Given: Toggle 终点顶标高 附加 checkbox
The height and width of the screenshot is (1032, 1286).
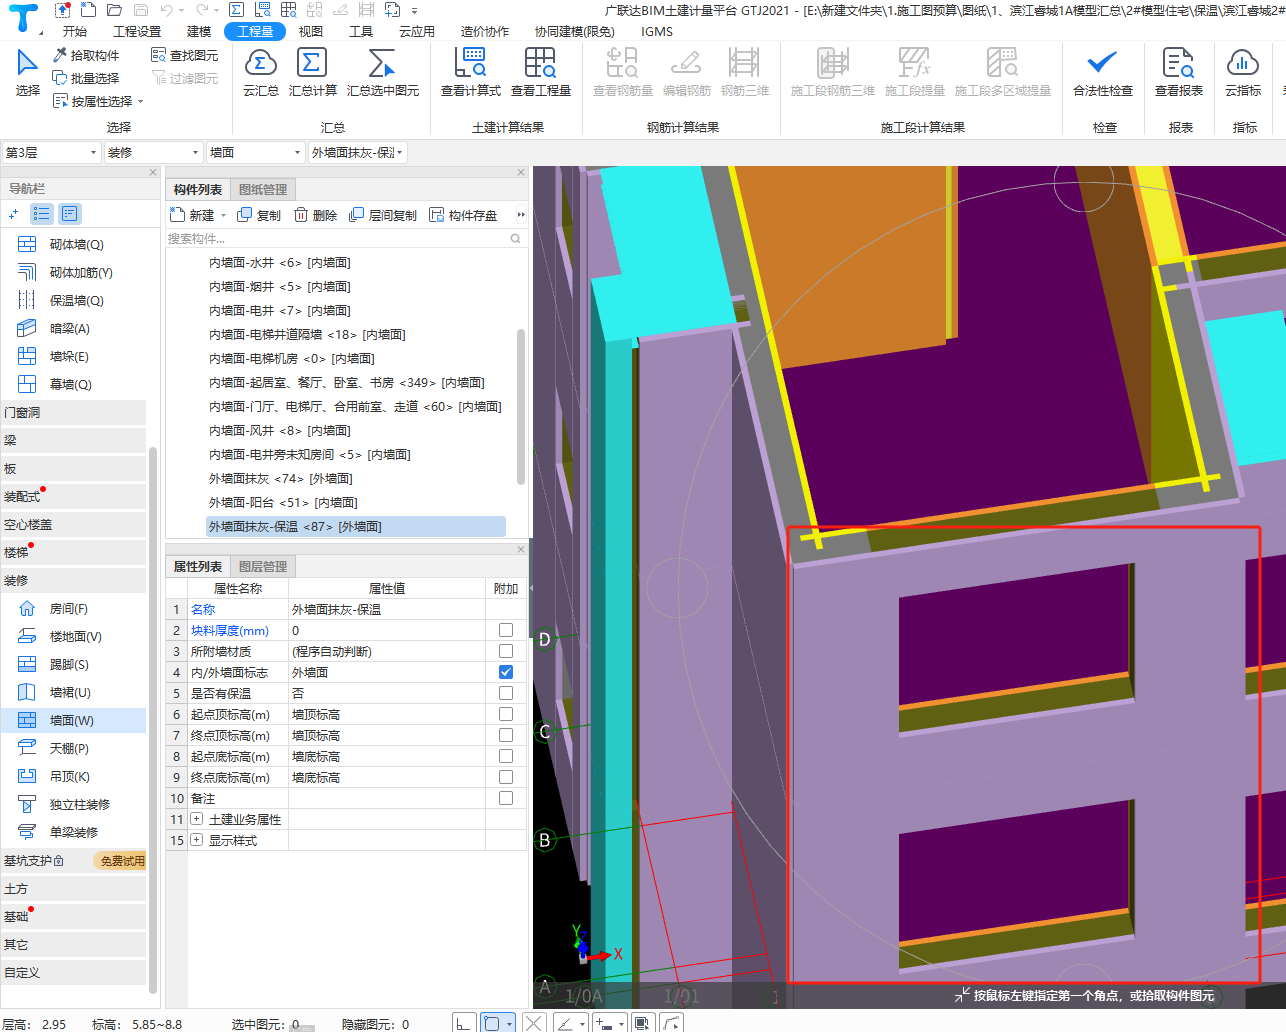Looking at the screenshot, I should coord(506,735).
